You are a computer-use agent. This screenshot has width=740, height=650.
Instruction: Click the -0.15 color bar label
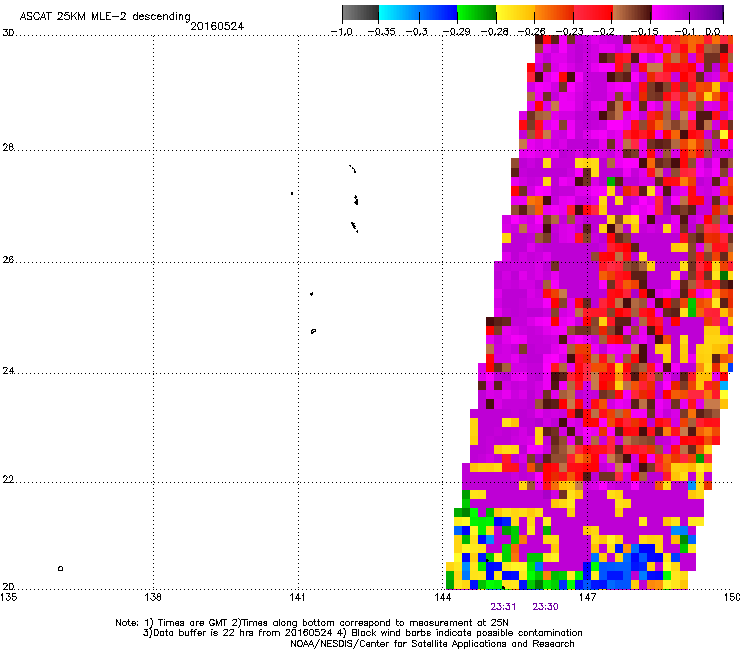pyautogui.click(x=645, y=32)
